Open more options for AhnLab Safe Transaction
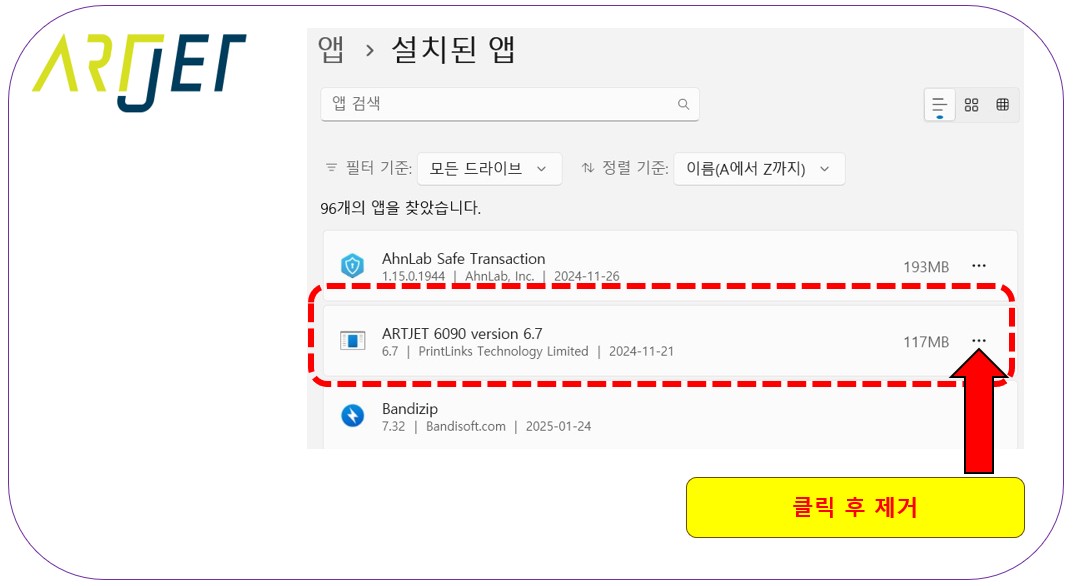This screenshot has width=1075, height=586. click(978, 266)
